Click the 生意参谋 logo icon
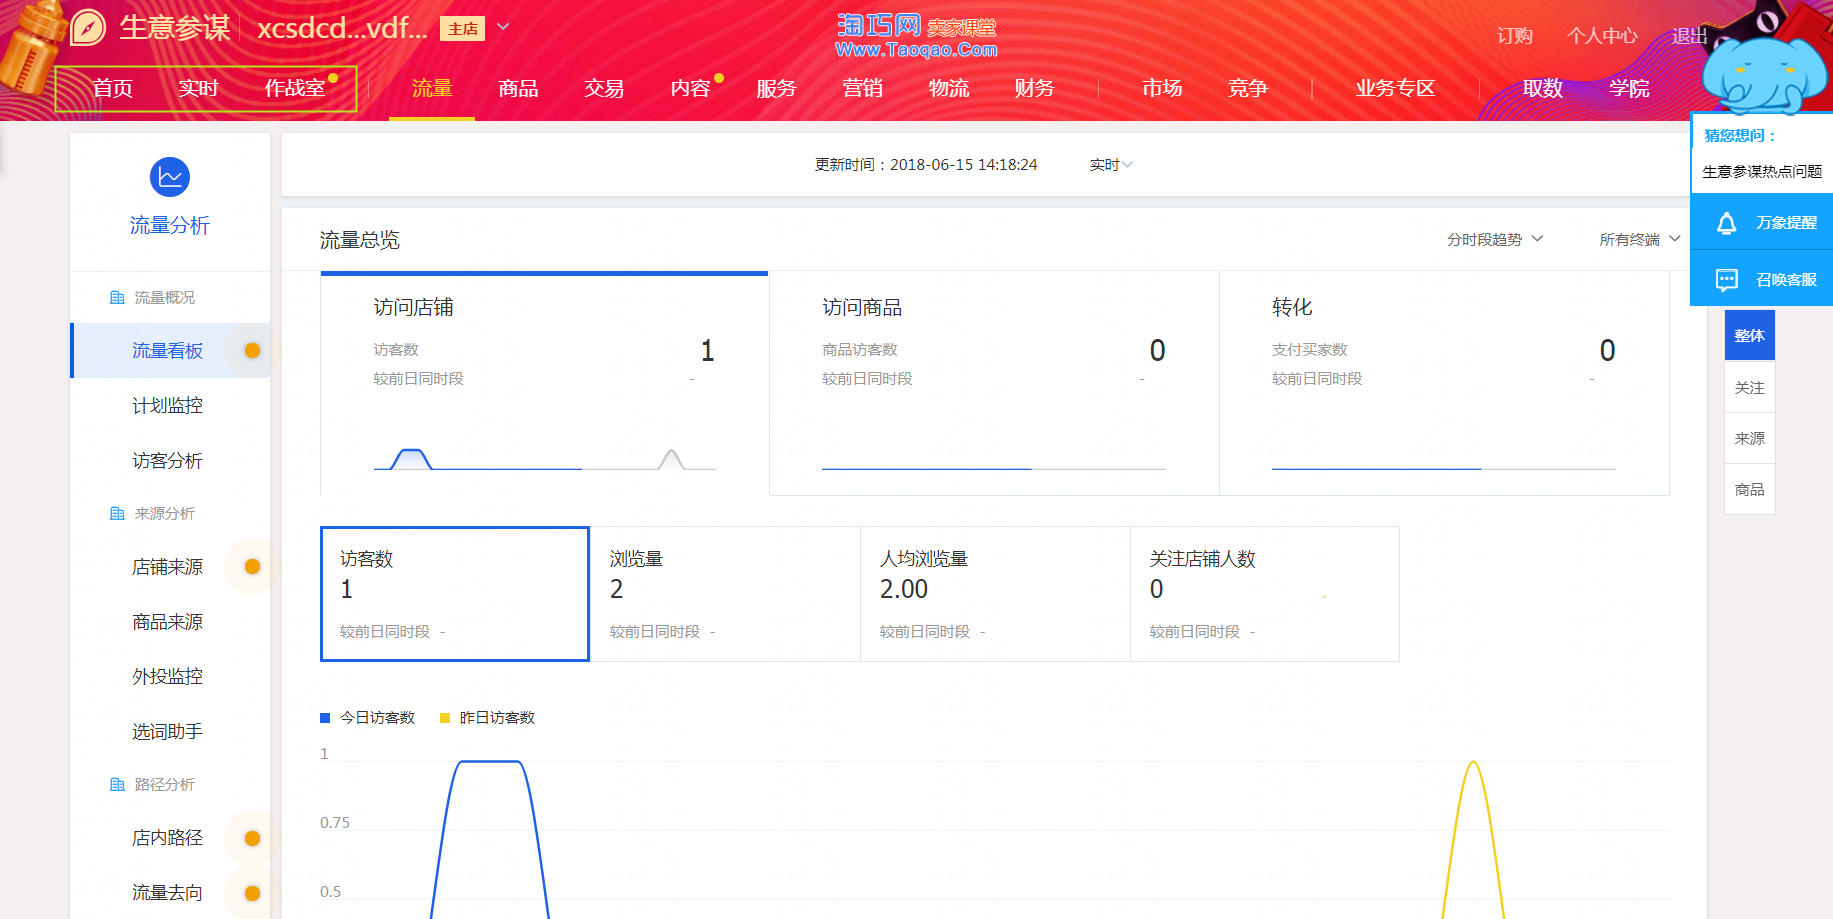This screenshot has height=919, width=1833. pyautogui.click(x=88, y=27)
